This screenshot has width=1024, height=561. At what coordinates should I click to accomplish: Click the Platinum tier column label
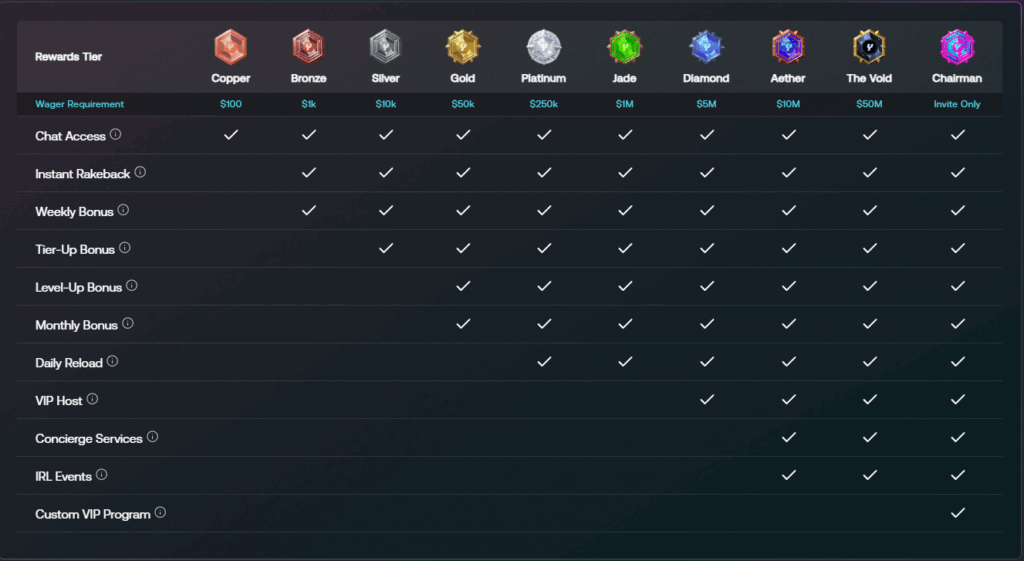point(543,78)
